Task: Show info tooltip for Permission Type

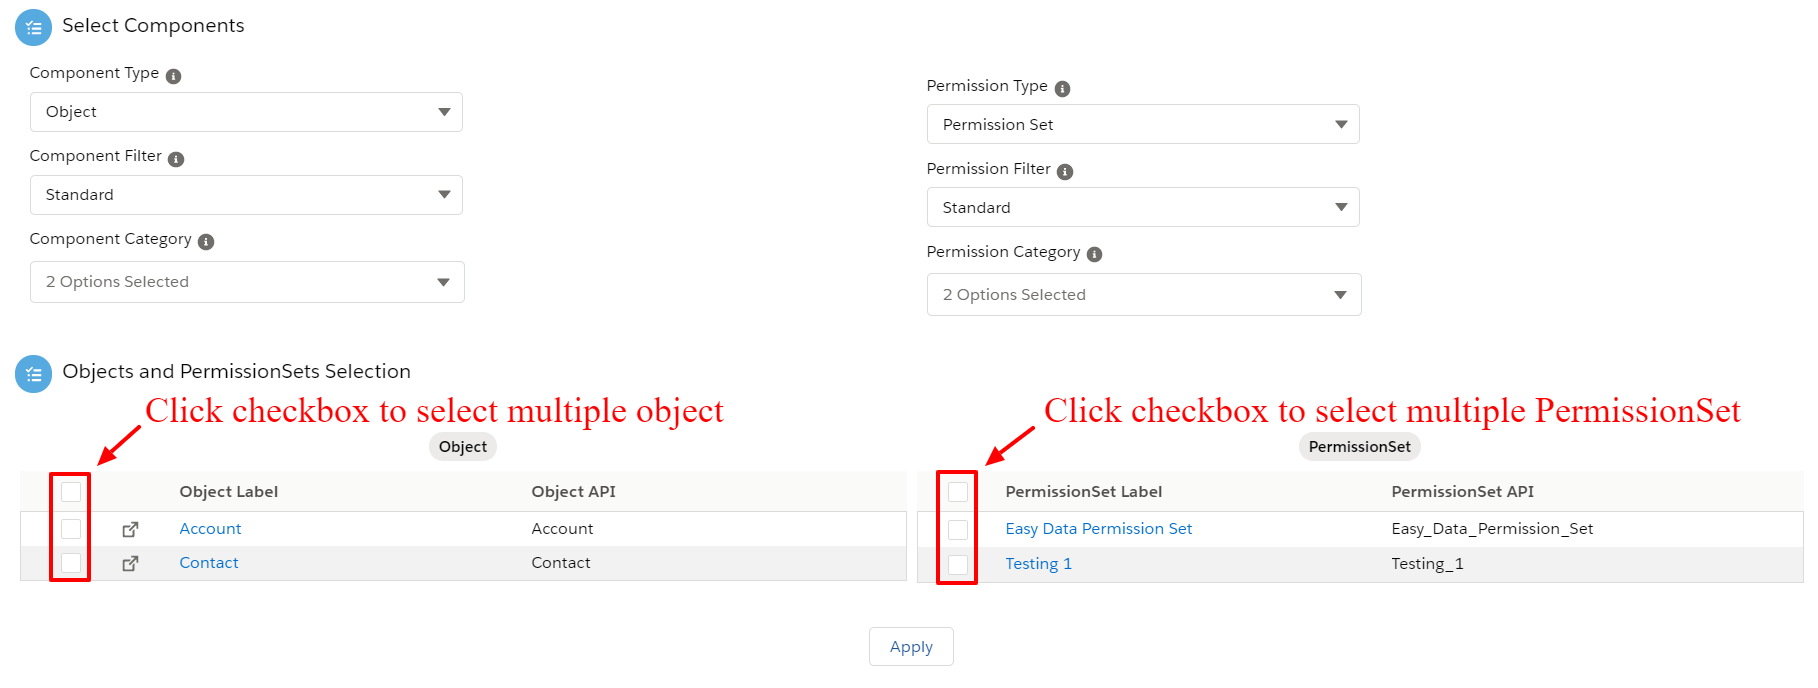Action: pyautogui.click(x=1063, y=89)
